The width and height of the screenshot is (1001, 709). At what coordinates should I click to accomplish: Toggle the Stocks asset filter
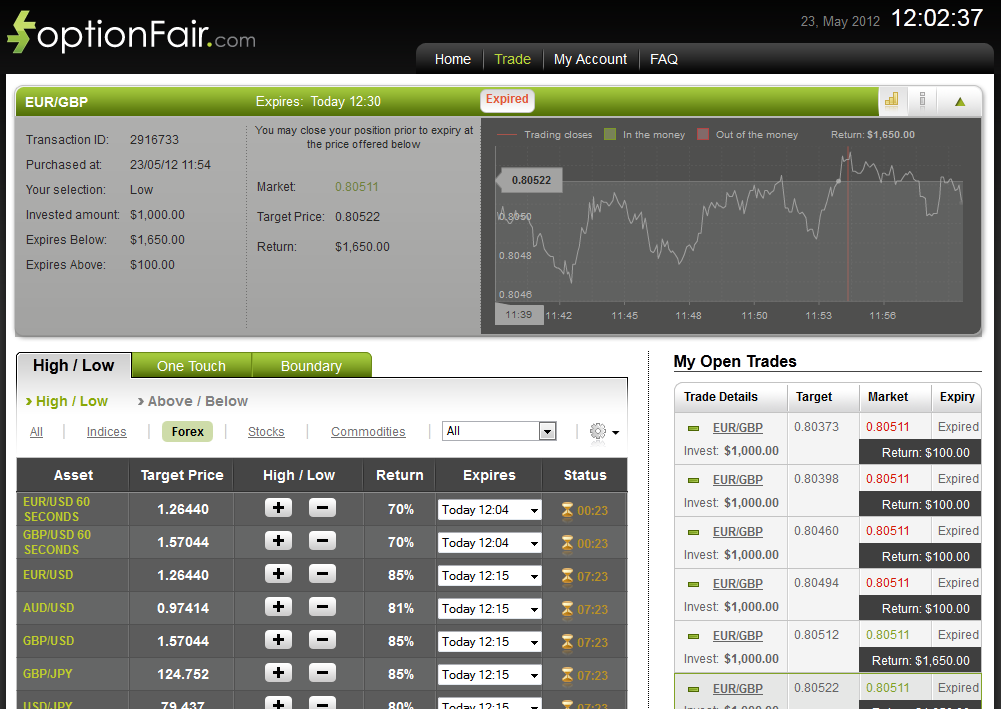(x=265, y=431)
